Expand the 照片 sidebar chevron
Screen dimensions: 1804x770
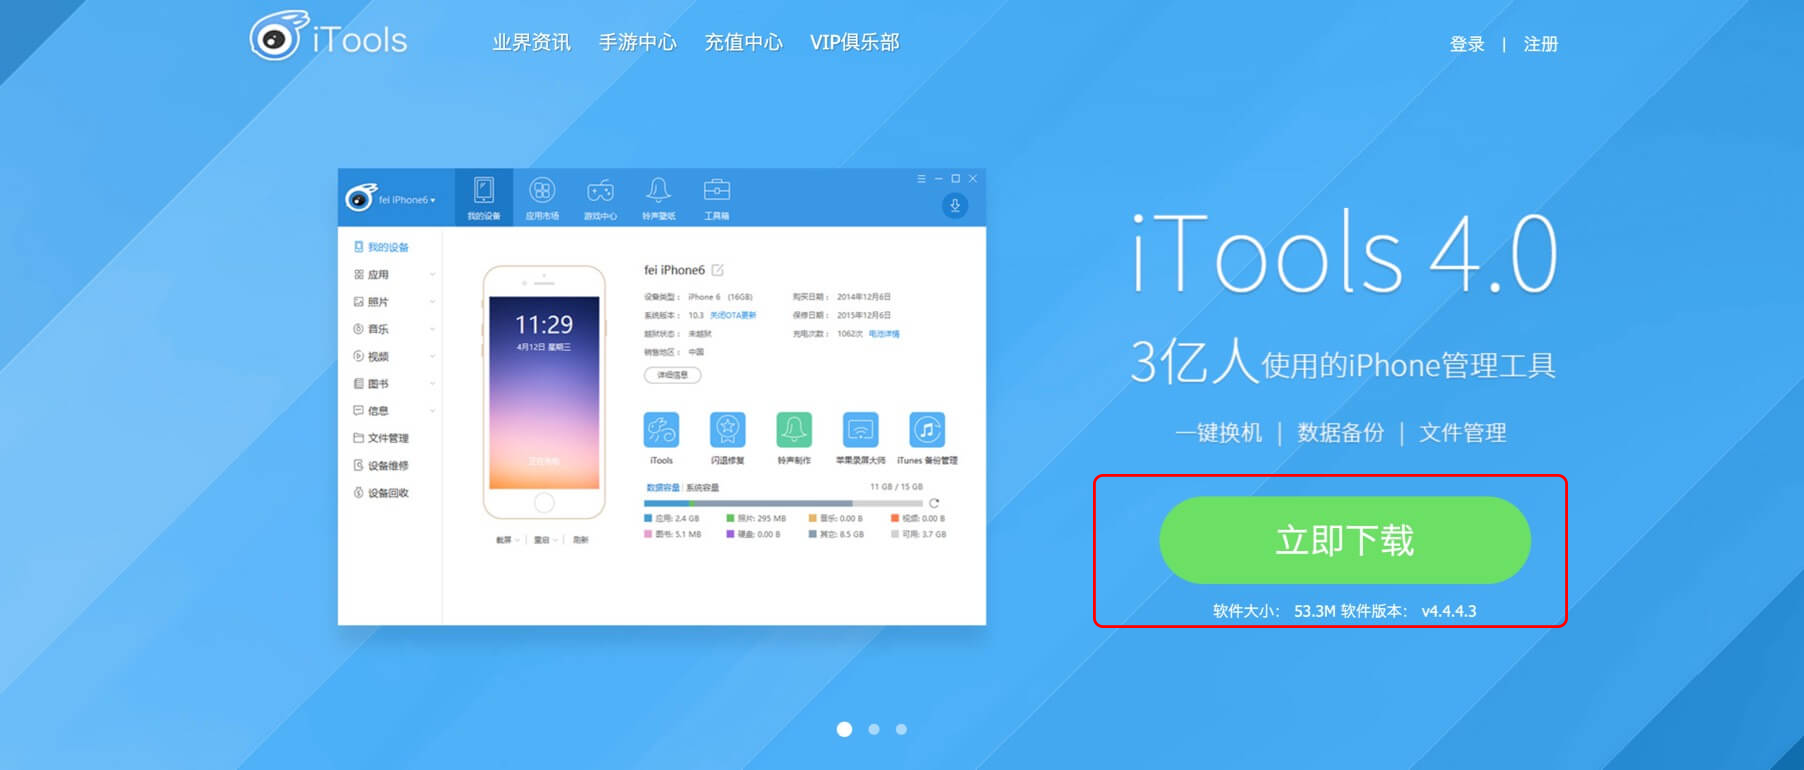(x=432, y=301)
